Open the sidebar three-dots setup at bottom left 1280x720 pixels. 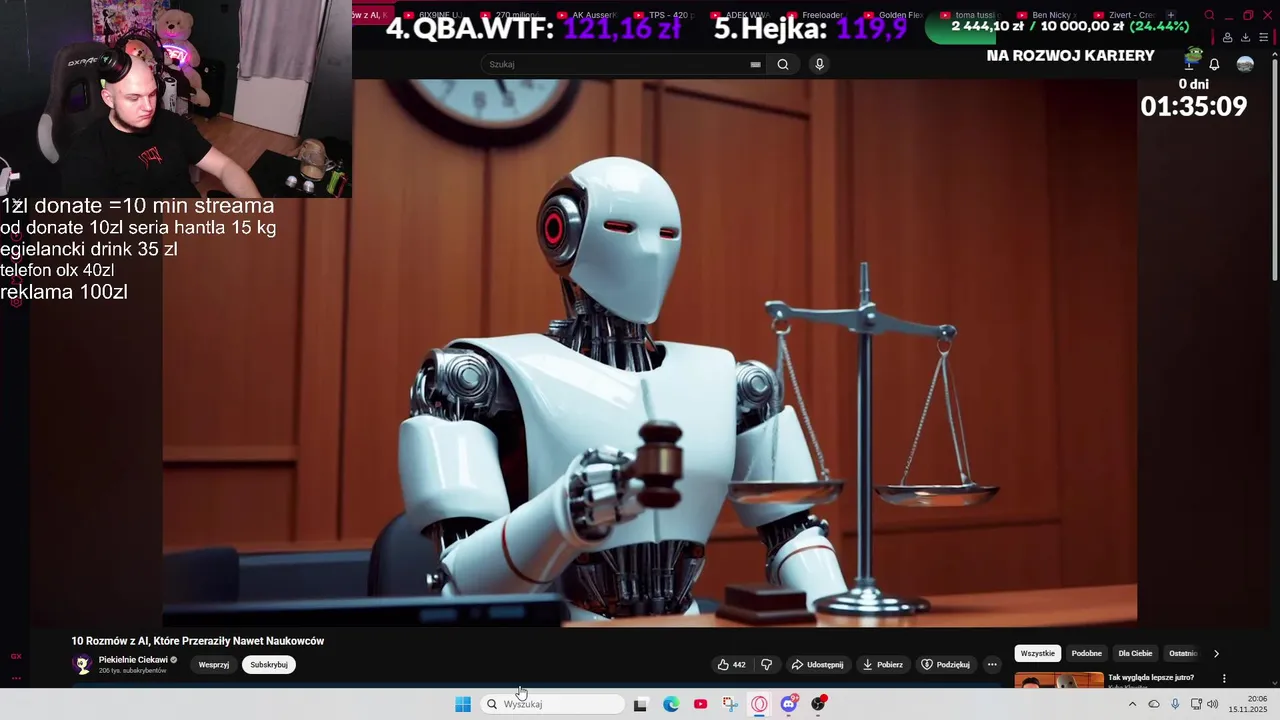(x=16, y=678)
